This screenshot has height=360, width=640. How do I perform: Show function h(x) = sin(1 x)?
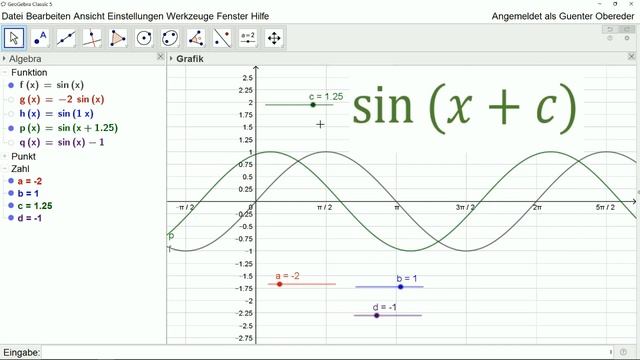(11, 114)
